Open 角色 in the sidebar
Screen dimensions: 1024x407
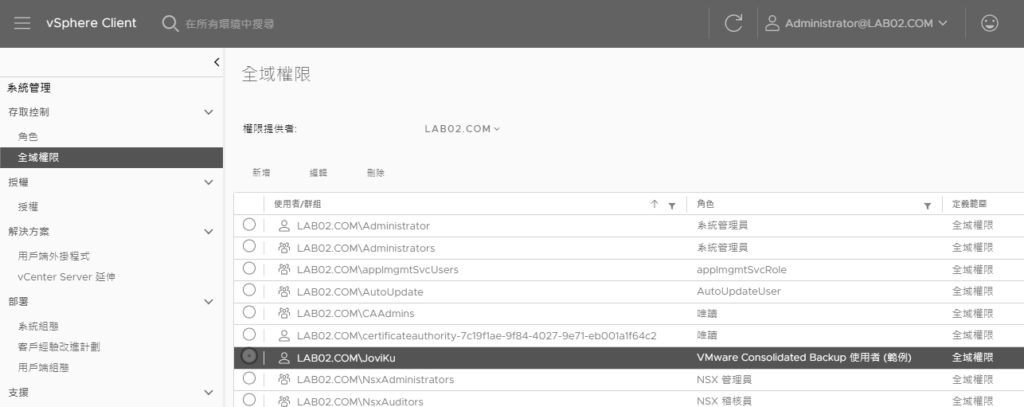click(28, 137)
